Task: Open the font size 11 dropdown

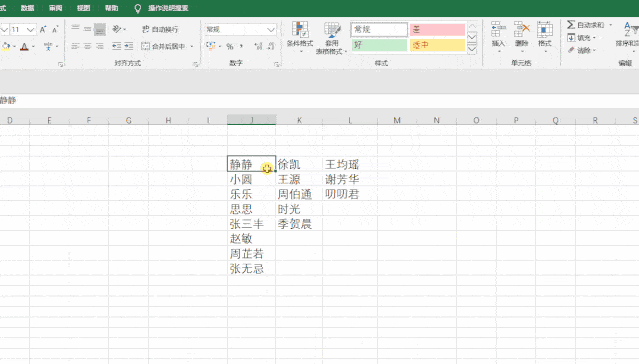Action: point(30,29)
